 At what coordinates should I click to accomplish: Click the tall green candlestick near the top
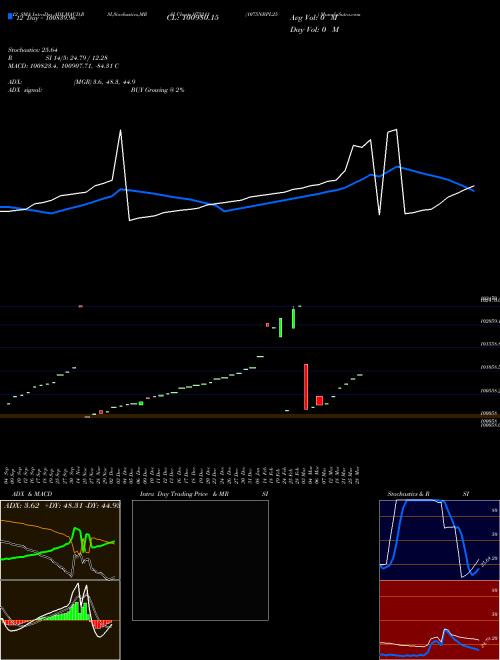point(293,319)
